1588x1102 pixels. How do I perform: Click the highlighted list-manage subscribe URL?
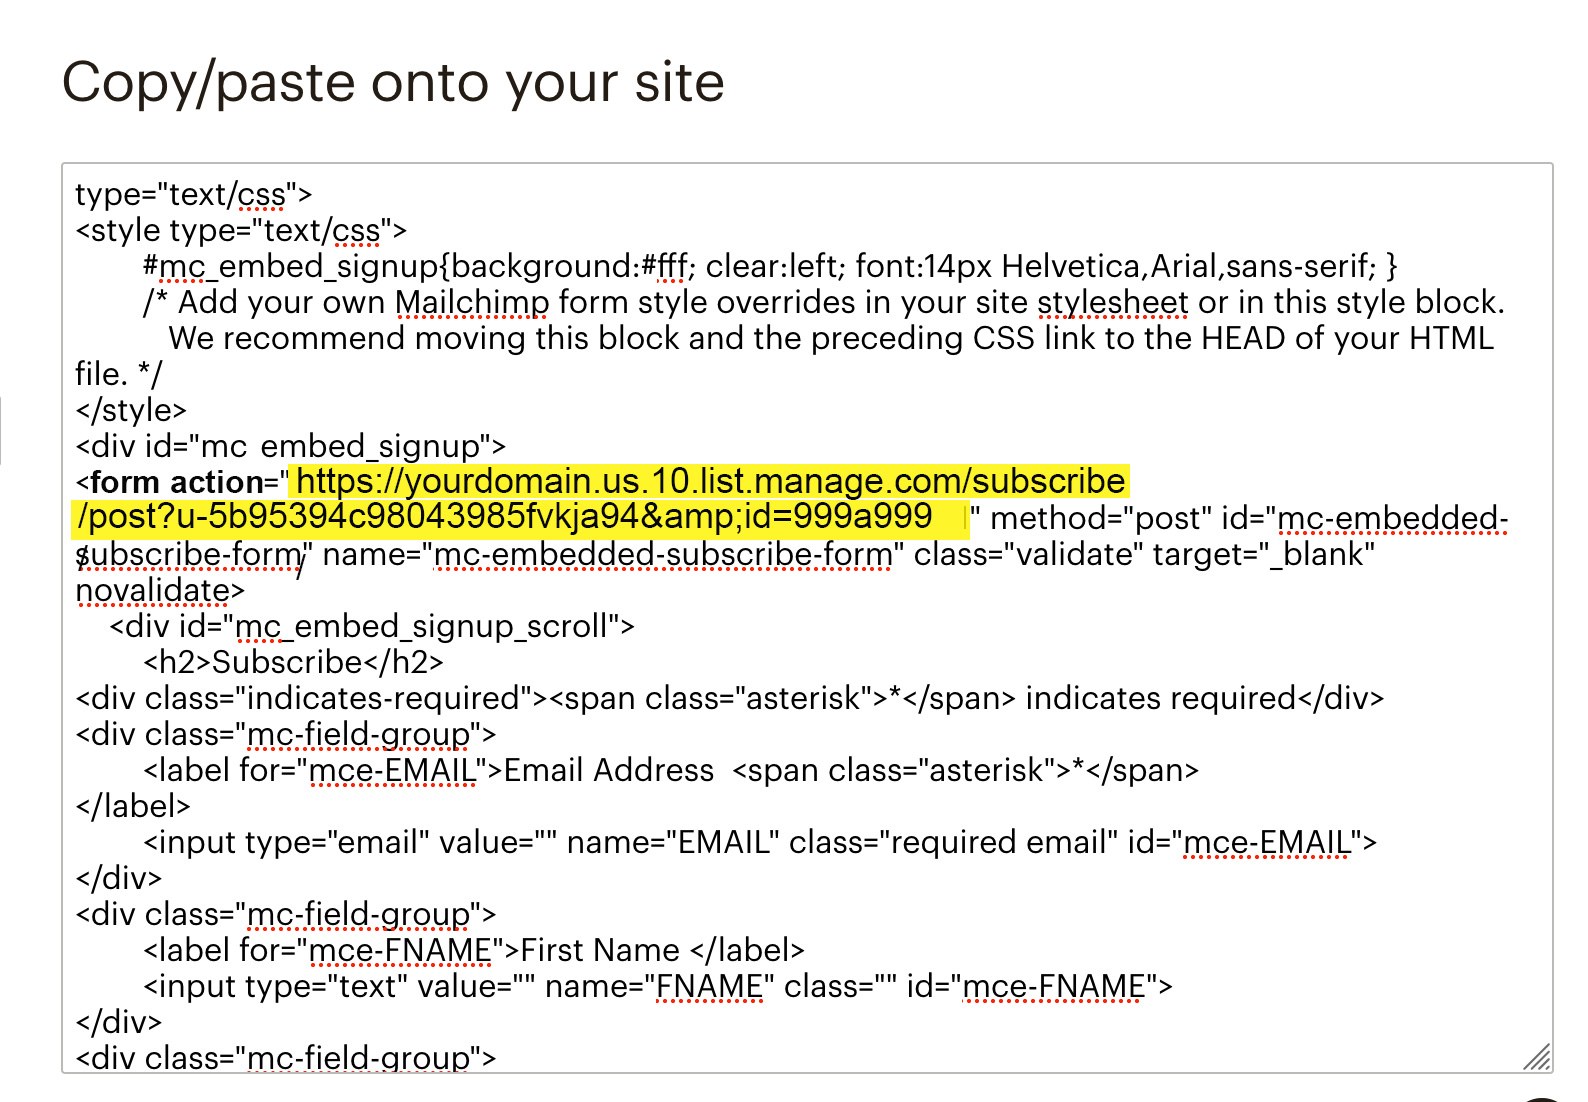coord(710,481)
